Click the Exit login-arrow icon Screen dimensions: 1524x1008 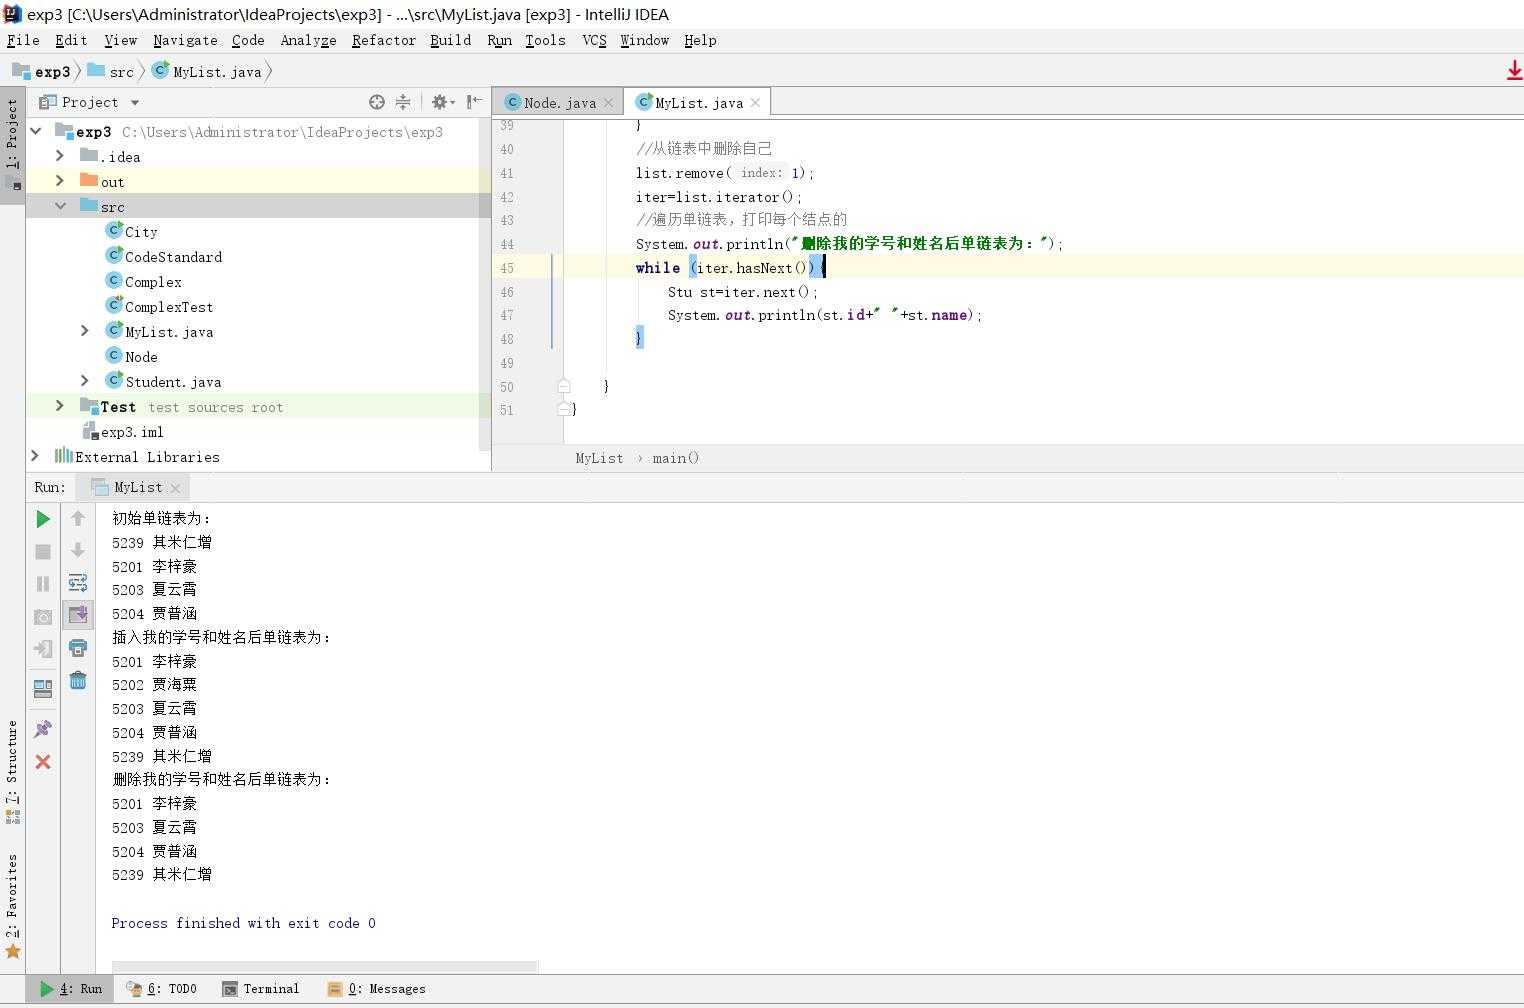coord(43,649)
